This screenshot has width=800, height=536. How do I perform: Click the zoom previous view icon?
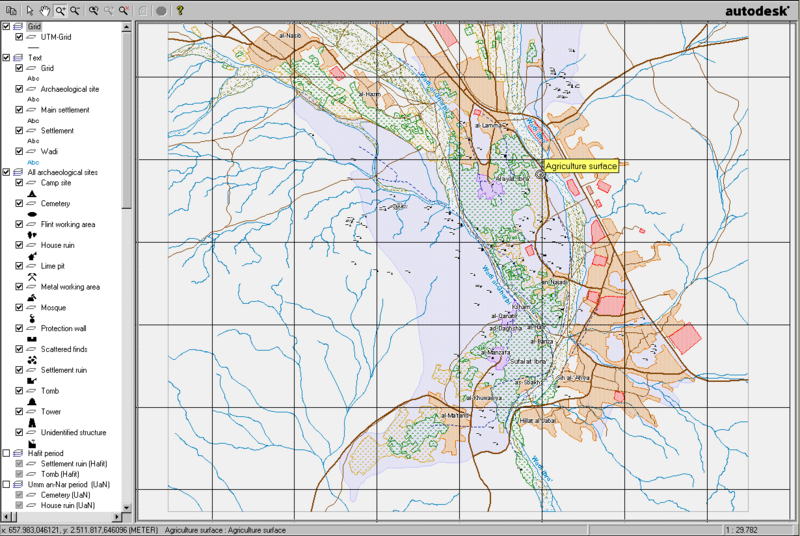[x=93, y=9]
